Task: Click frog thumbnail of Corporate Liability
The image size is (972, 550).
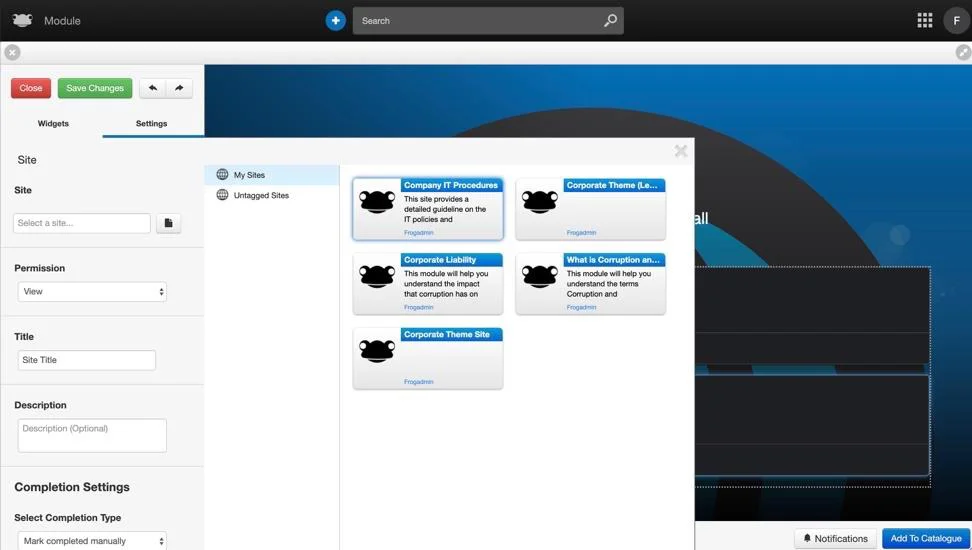Action: [377, 276]
